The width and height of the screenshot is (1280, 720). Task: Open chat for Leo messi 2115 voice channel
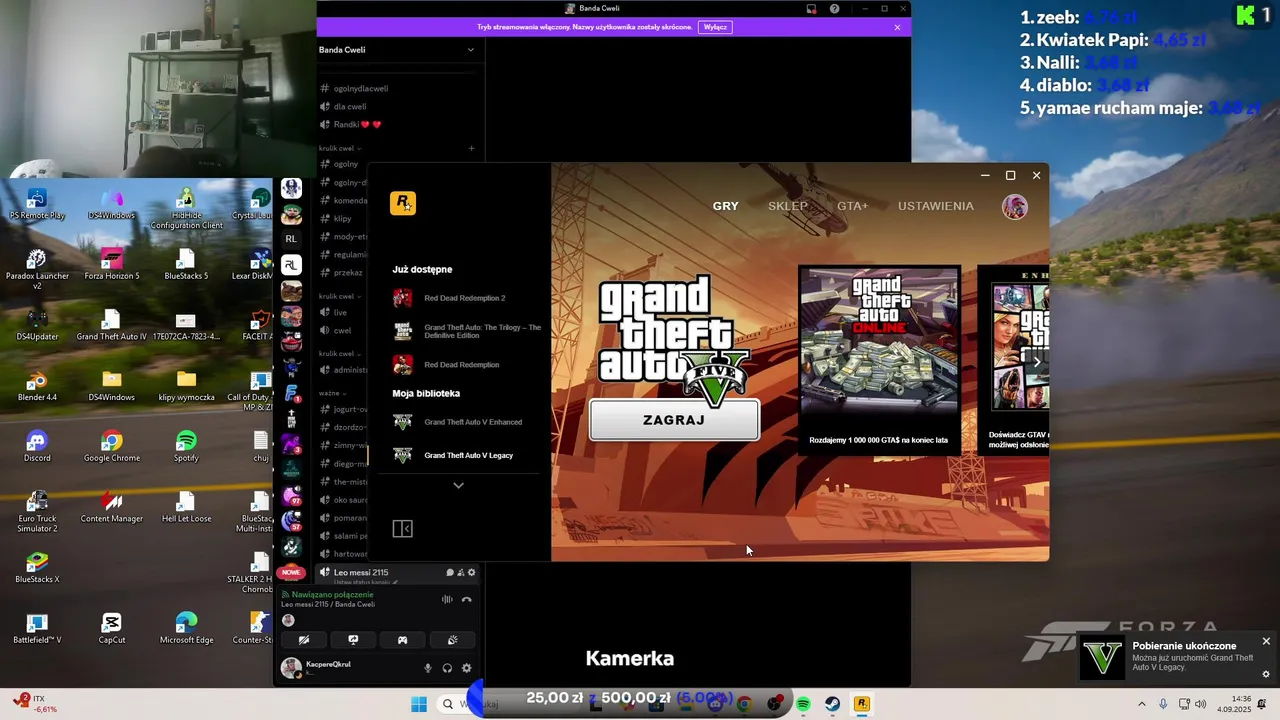pyautogui.click(x=450, y=573)
